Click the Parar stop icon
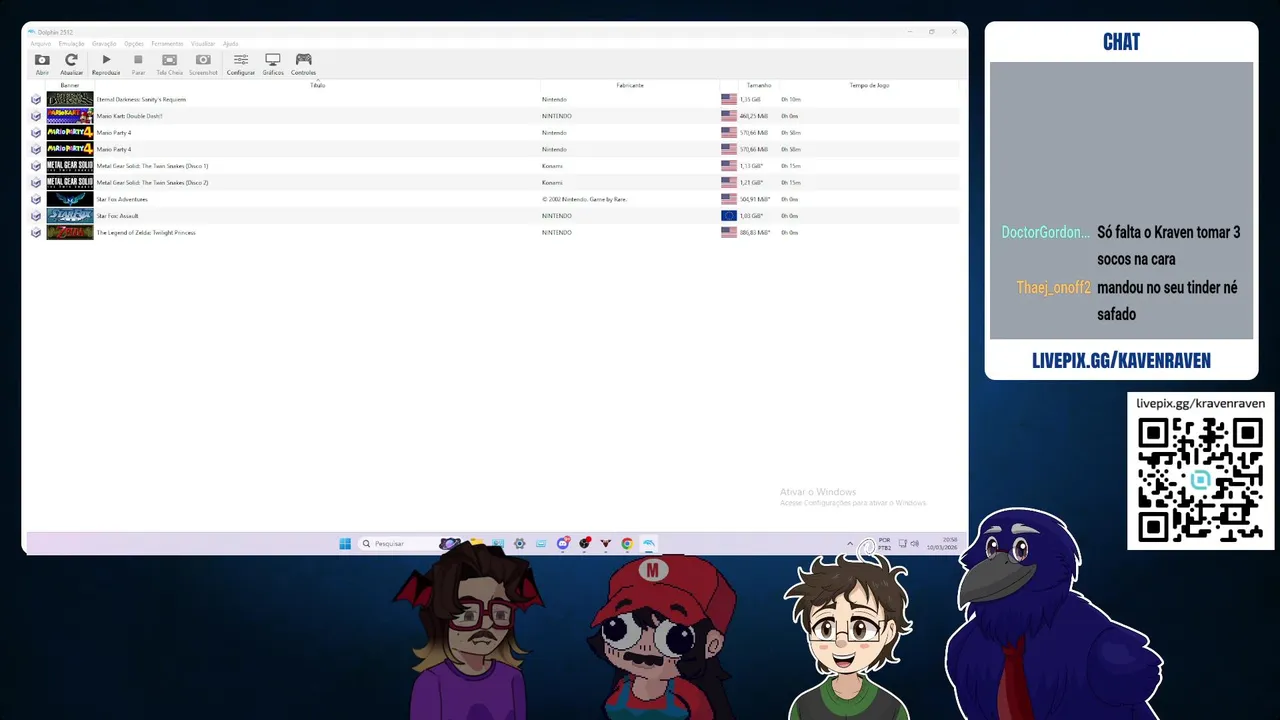 (x=138, y=64)
